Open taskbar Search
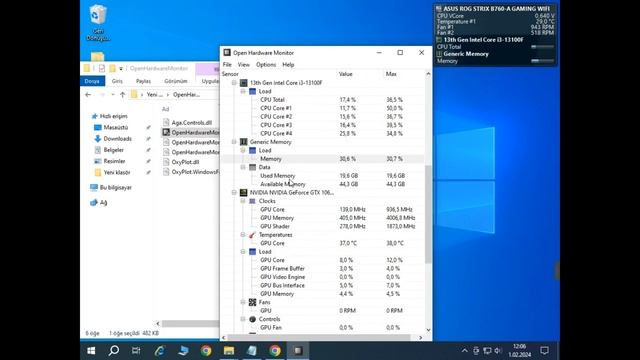The image size is (640, 360). 114,351
